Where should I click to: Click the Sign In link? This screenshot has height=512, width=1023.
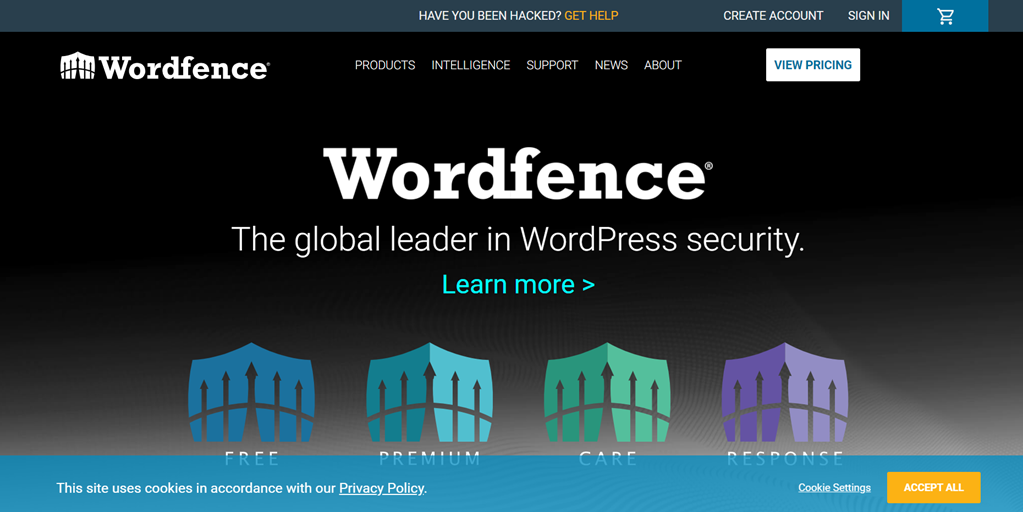(x=868, y=16)
